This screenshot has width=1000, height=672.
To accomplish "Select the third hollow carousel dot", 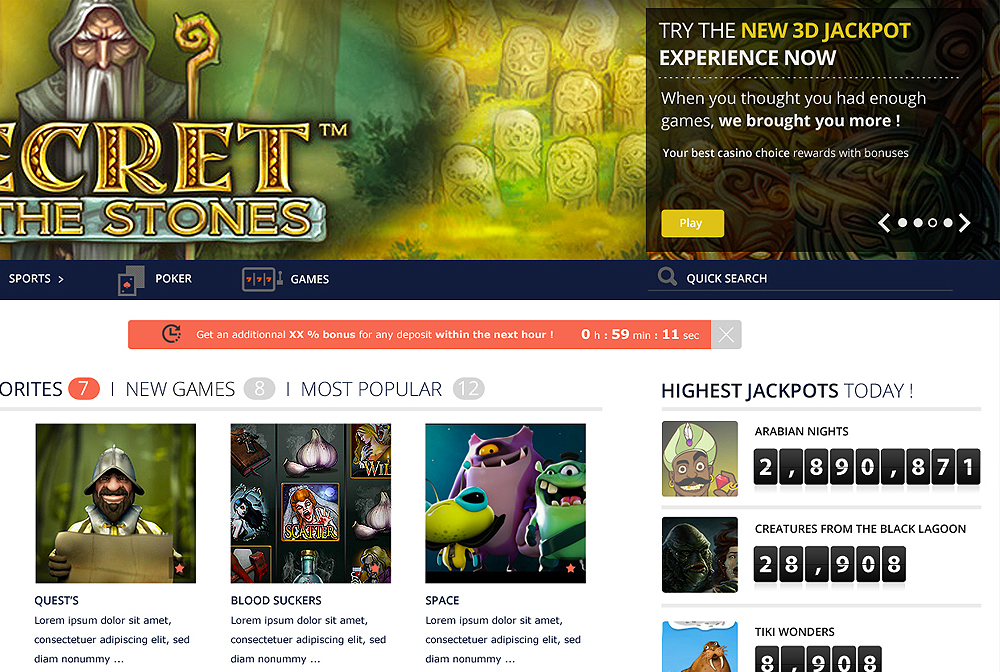I will (933, 223).
